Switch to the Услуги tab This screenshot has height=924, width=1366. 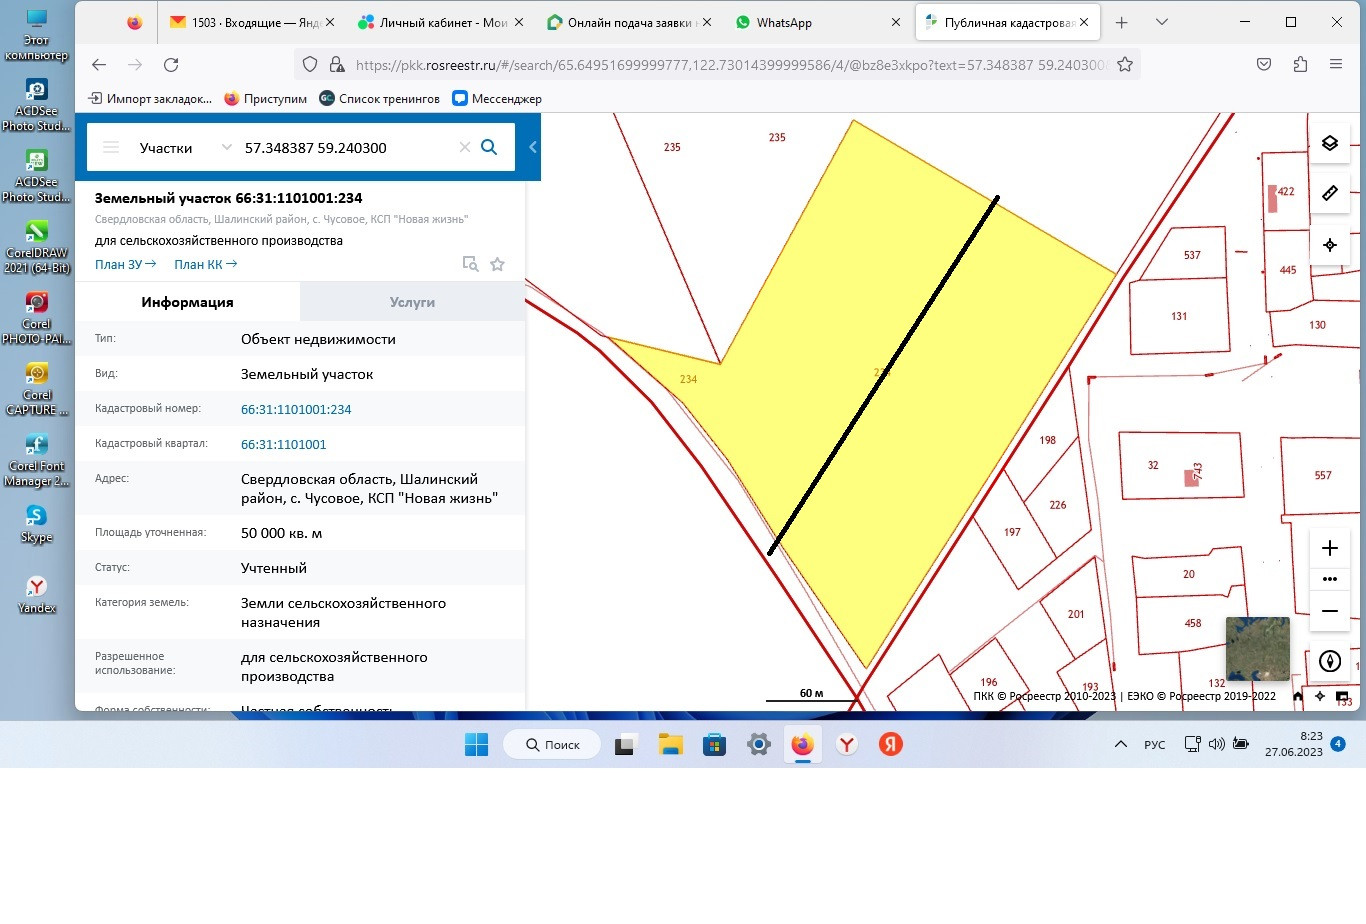click(412, 302)
